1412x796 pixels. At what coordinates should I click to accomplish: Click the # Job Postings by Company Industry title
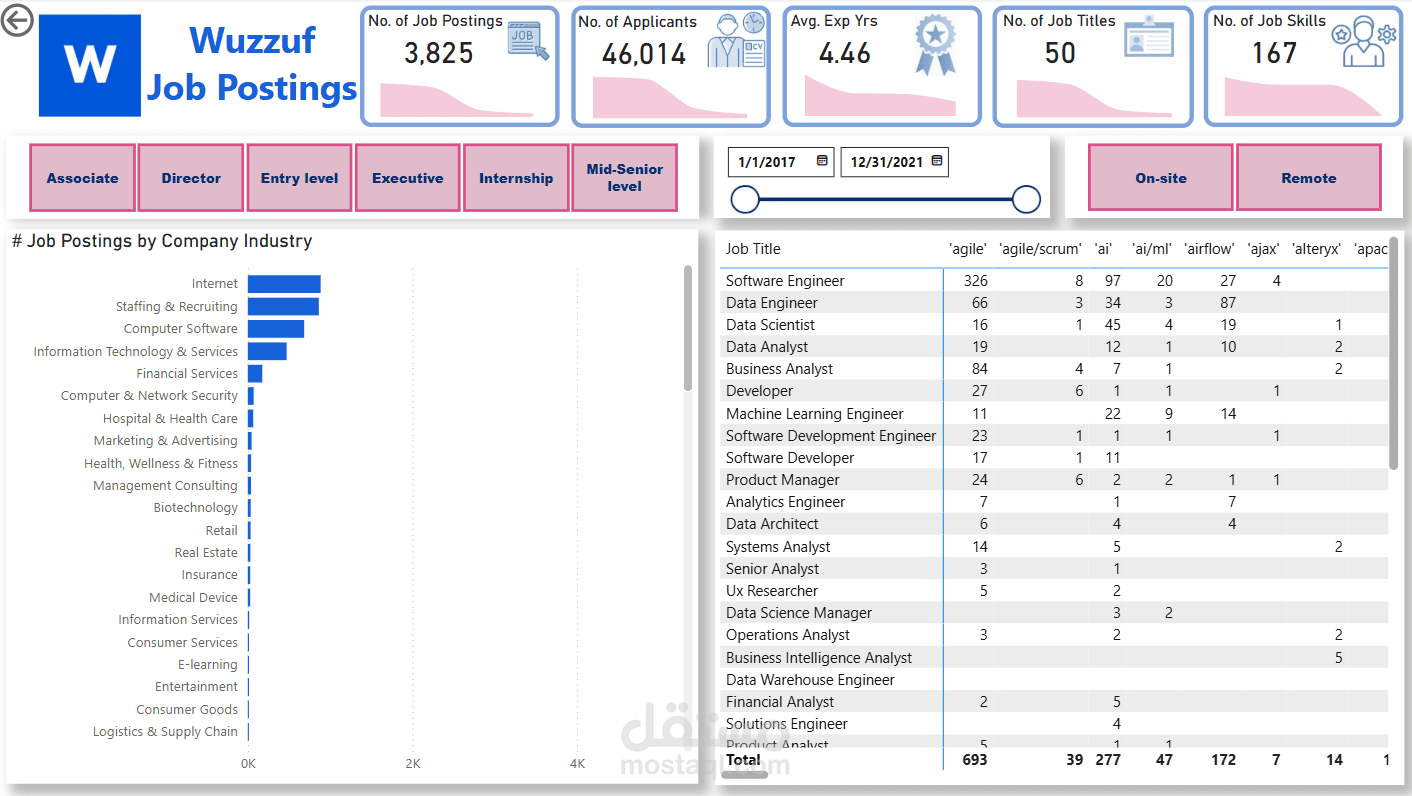click(162, 241)
